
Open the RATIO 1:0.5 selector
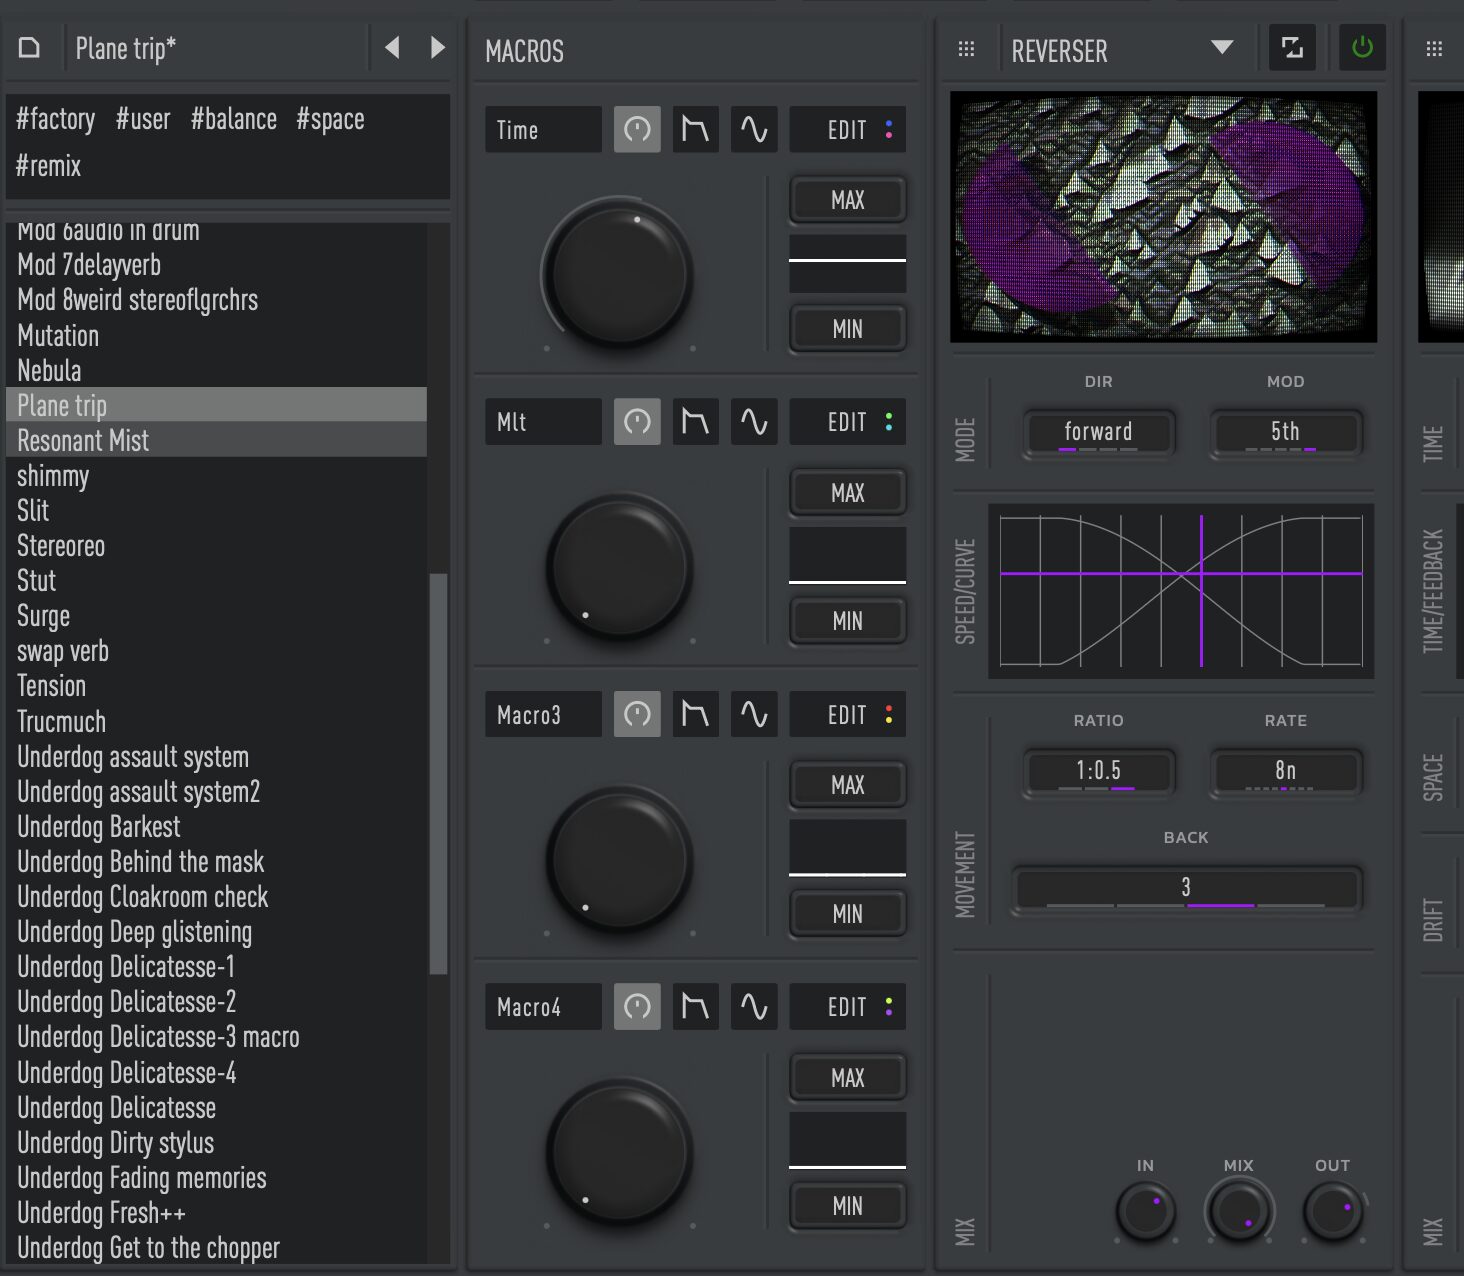click(1098, 771)
